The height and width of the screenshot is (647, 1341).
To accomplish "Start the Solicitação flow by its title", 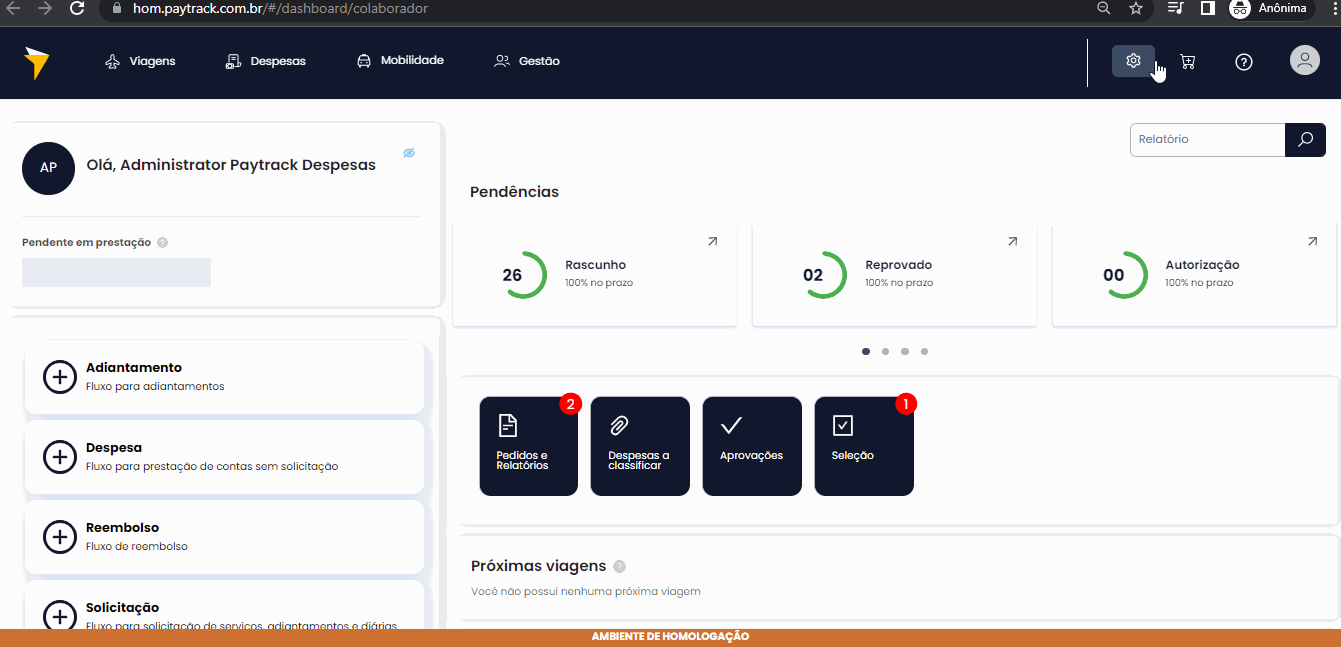I will pyautogui.click(x=122, y=608).
